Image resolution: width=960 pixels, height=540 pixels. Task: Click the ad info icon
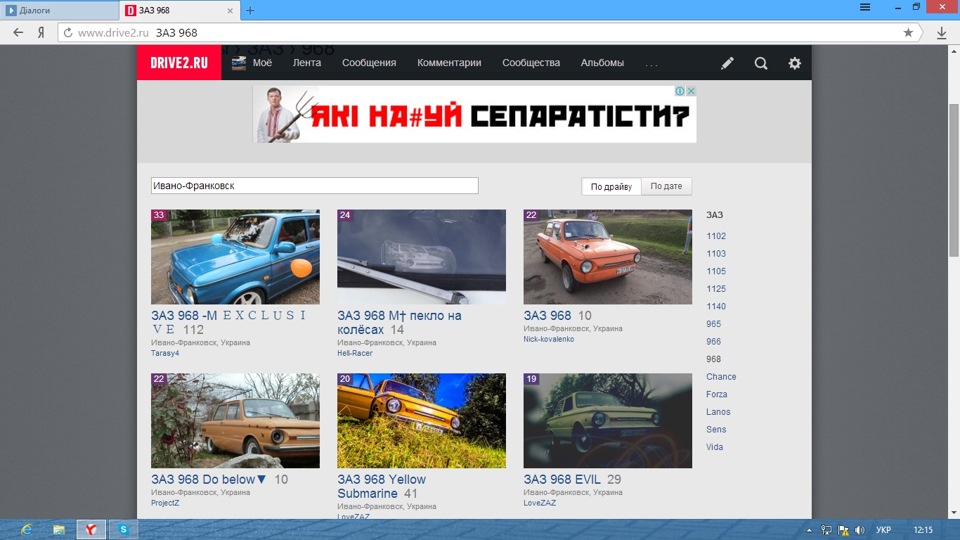click(680, 91)
